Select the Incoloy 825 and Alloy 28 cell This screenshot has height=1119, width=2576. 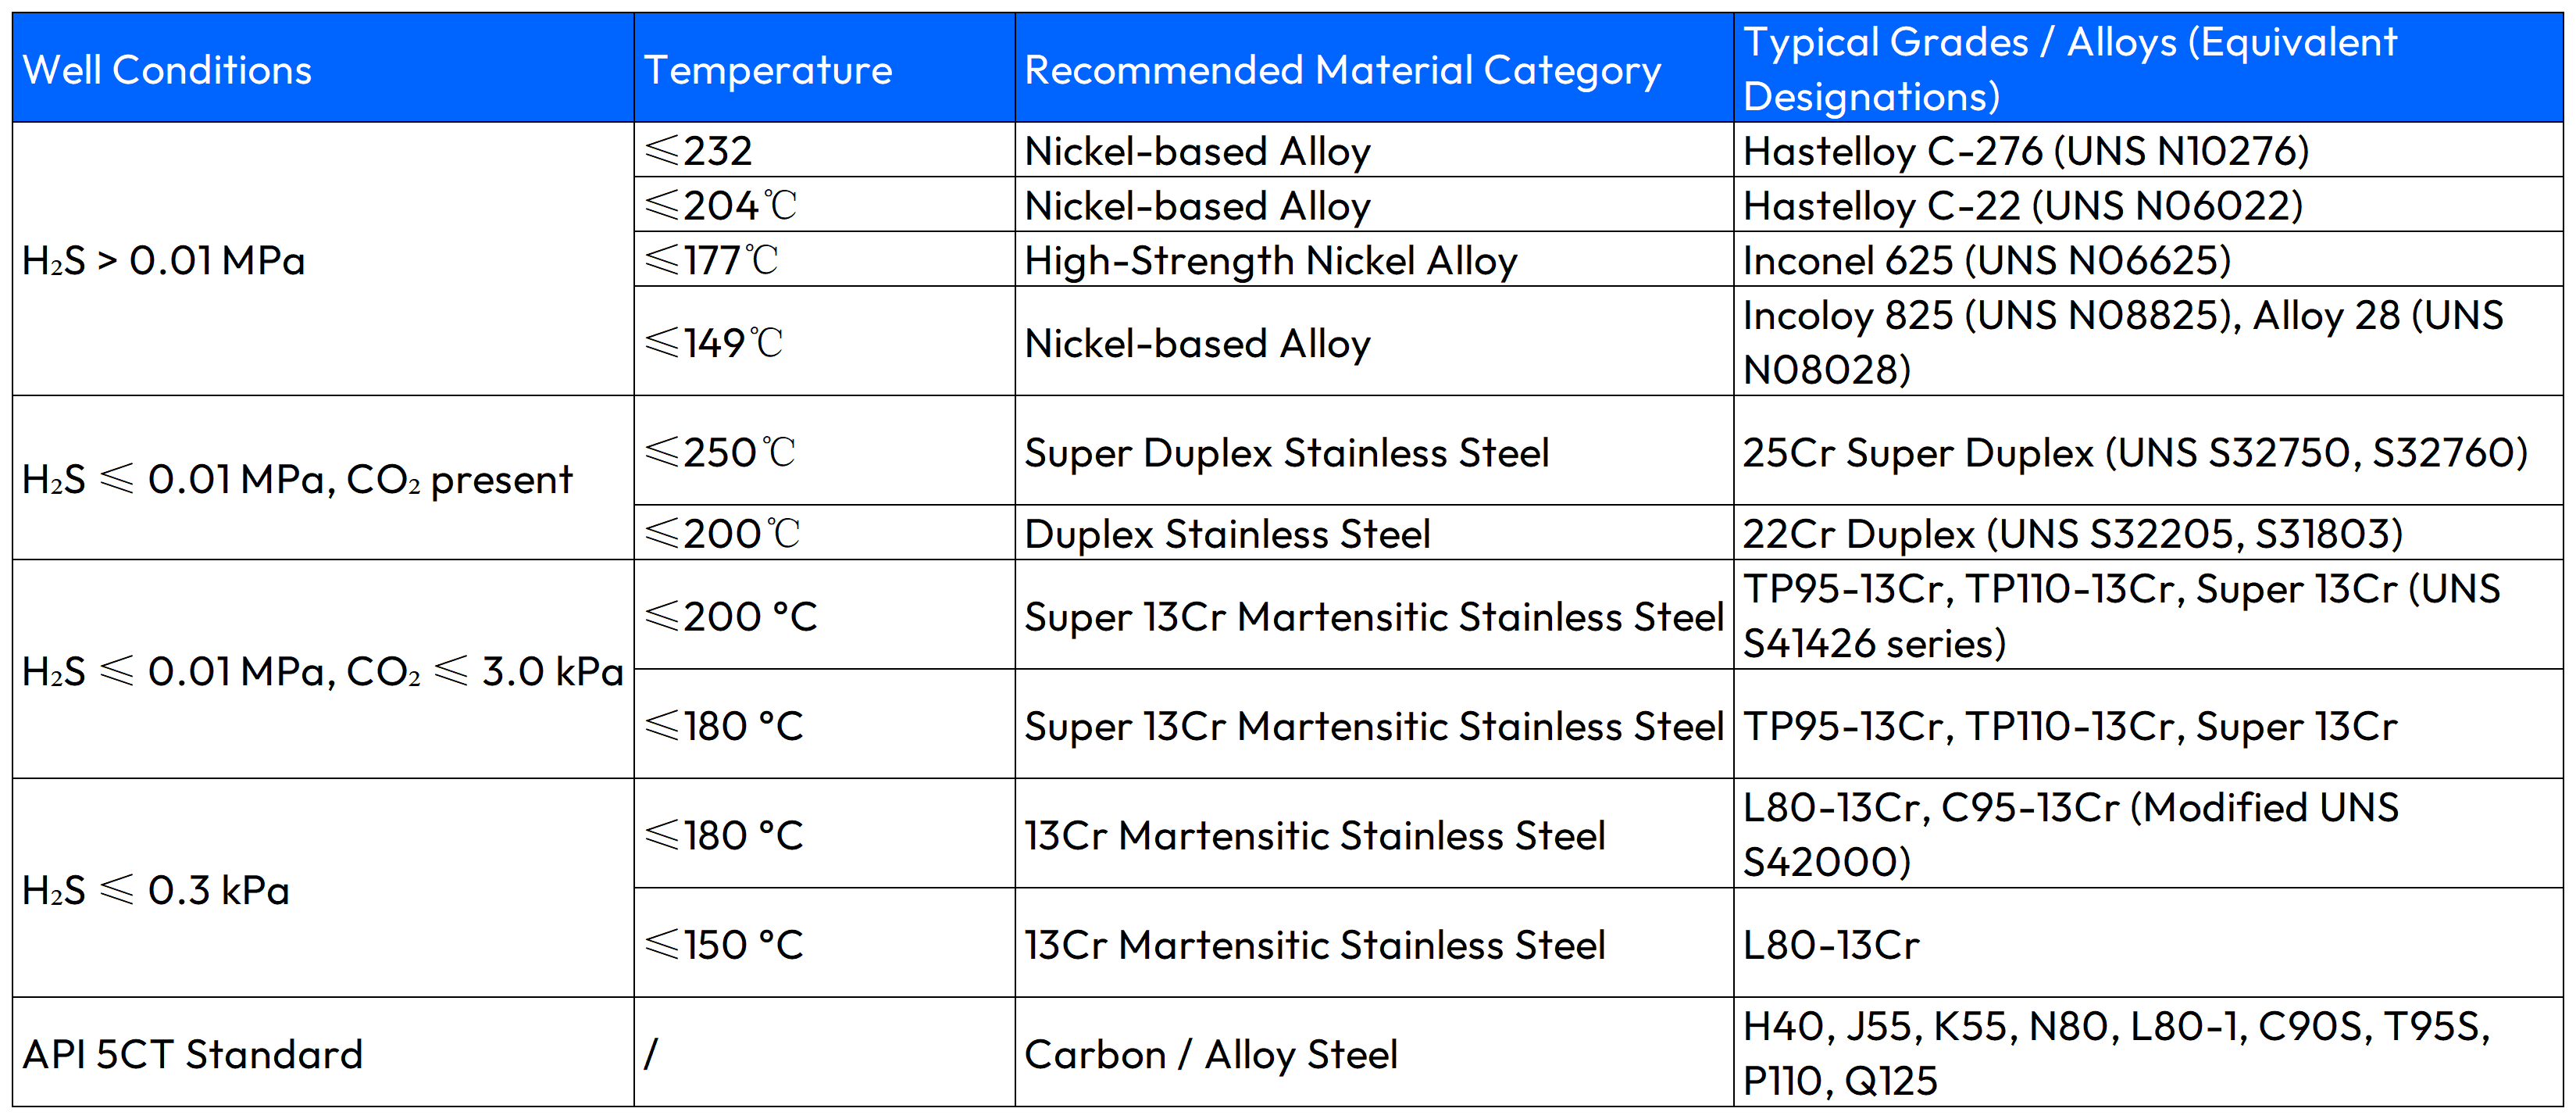(x=2122, y=342)
